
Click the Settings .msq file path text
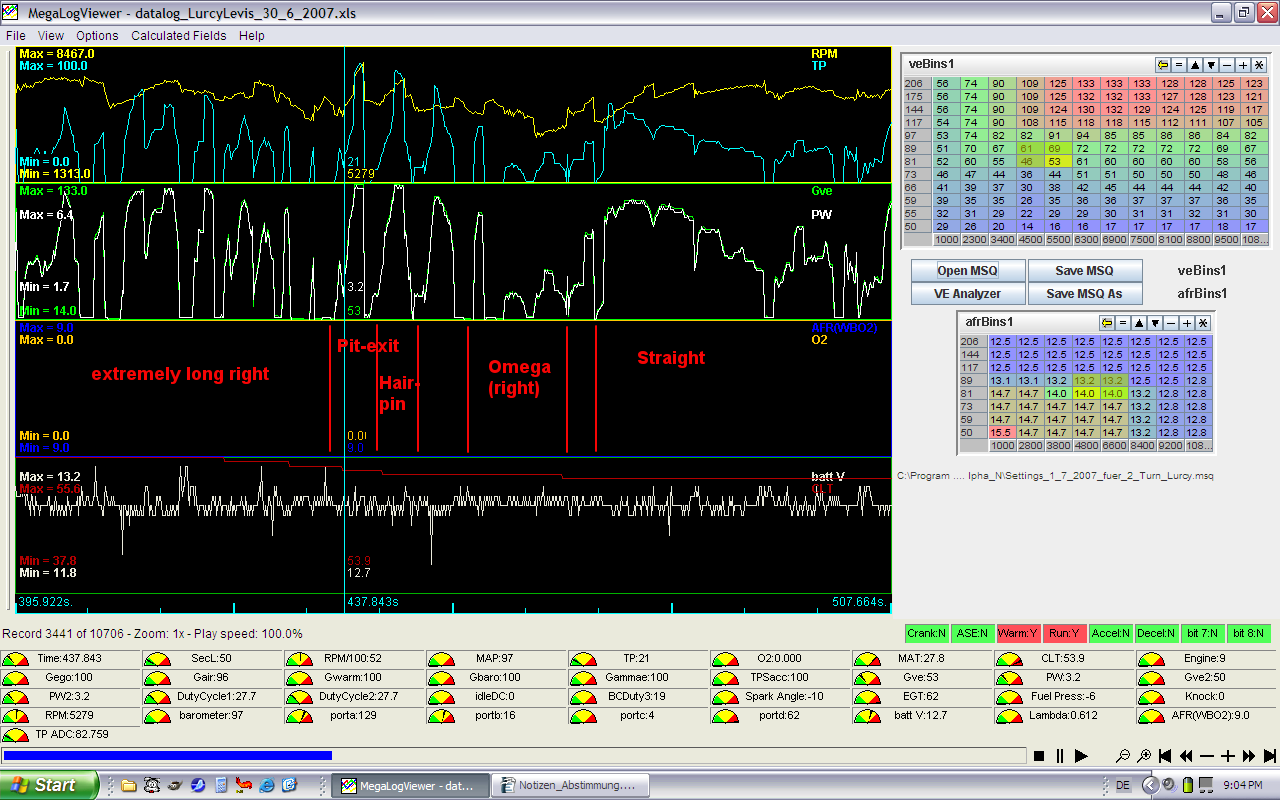tap(1055, 476)
